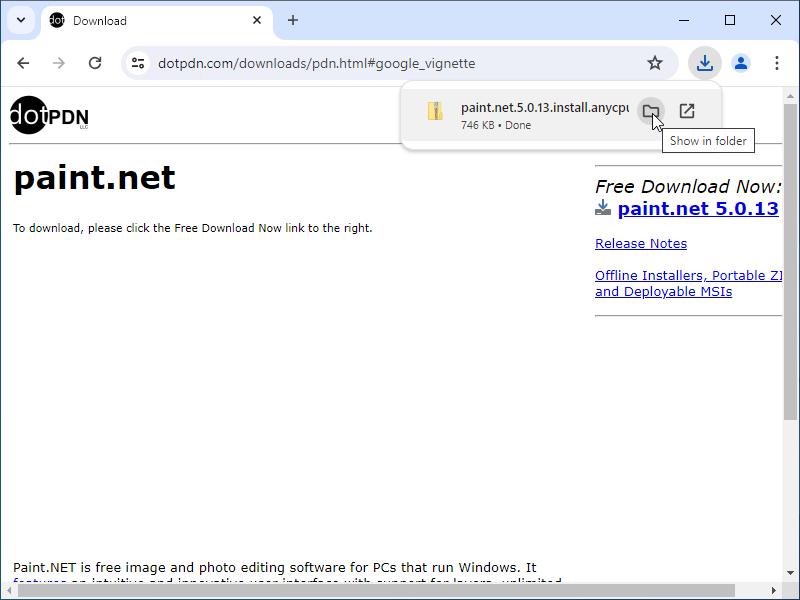The image size is (800, 600).
Task: Click the paint.net 5.0.13 download link
Action: tap(698, 208)
